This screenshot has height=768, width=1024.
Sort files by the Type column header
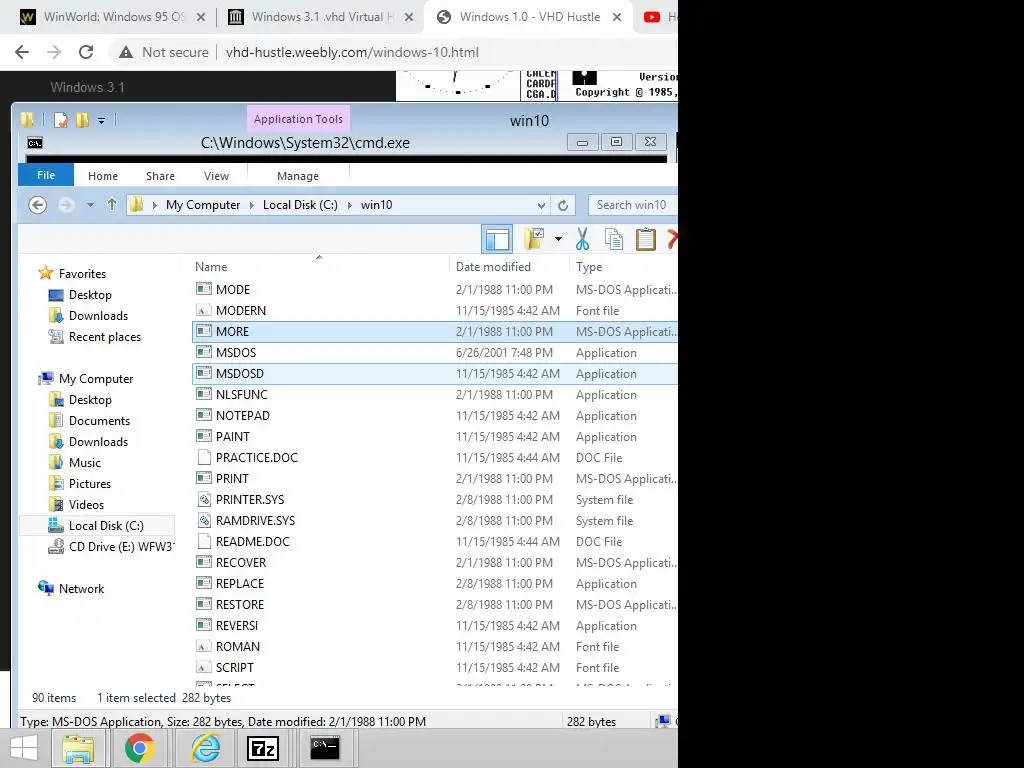[x=589, y=266]
